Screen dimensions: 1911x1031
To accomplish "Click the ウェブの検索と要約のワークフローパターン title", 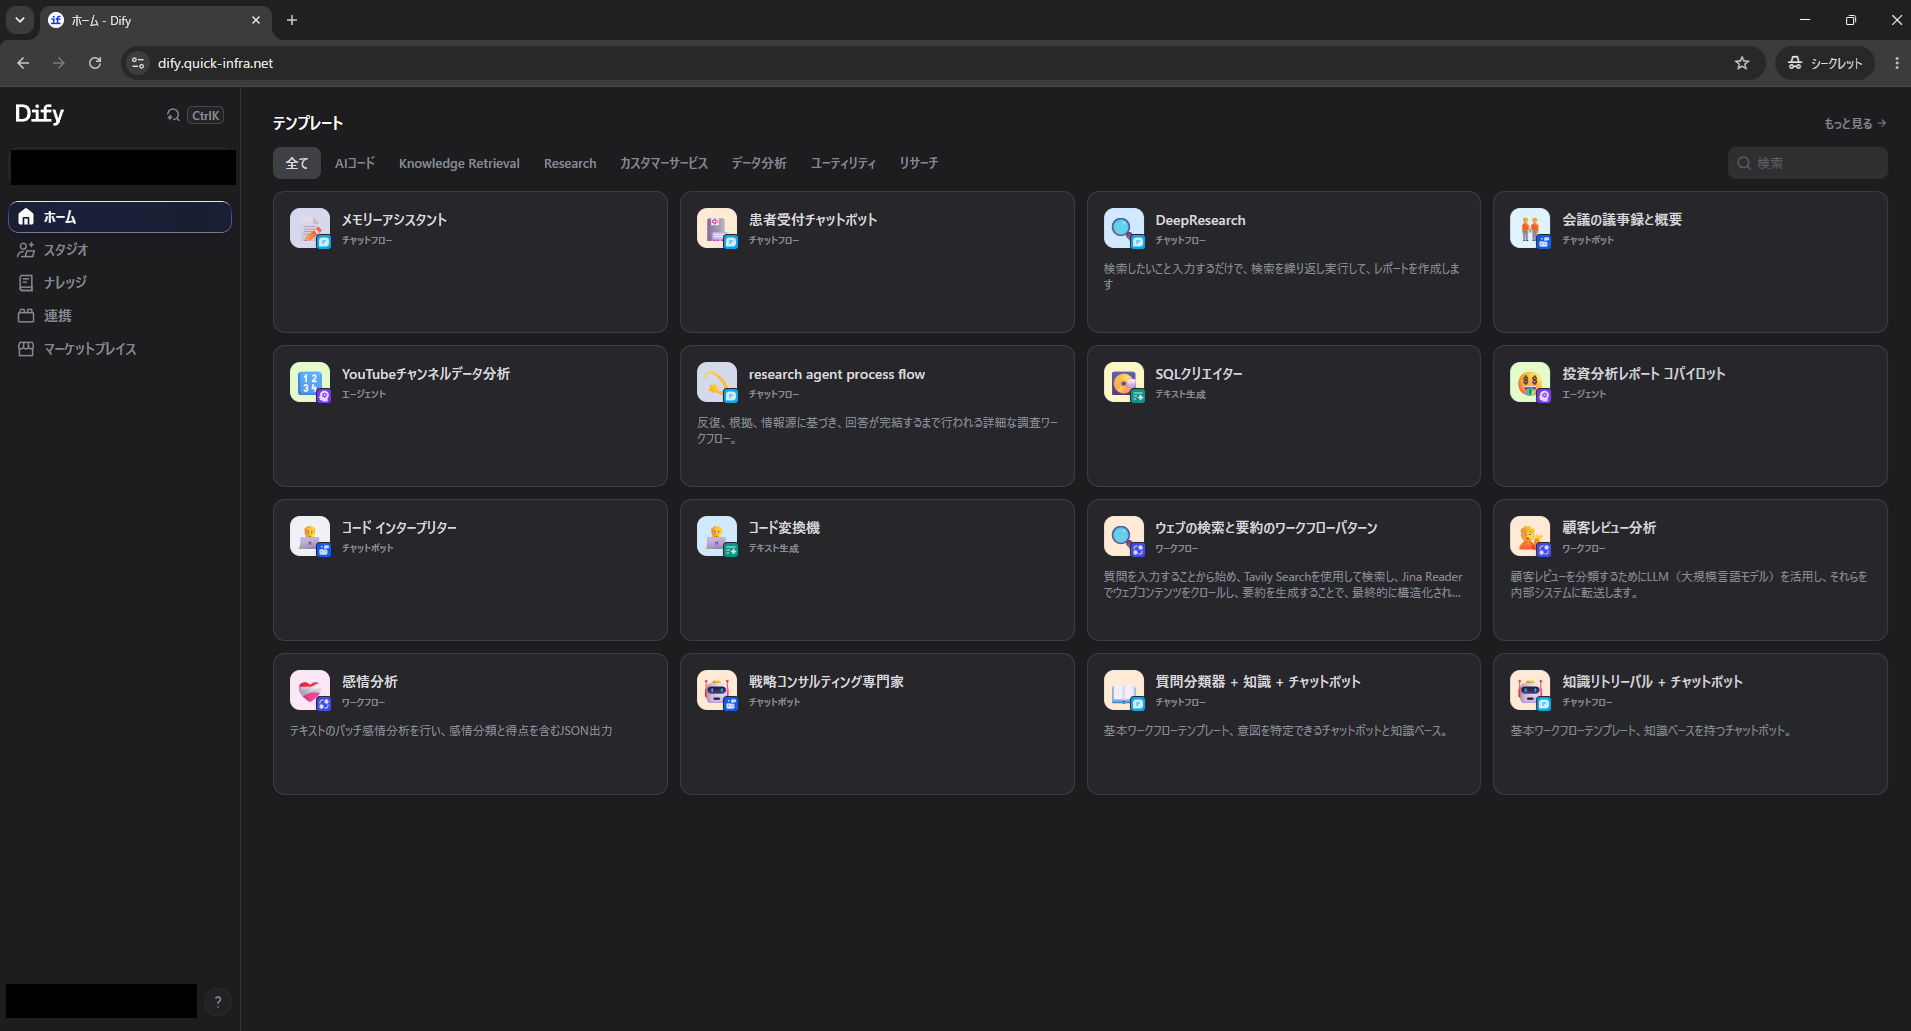I will point(1266,528).
